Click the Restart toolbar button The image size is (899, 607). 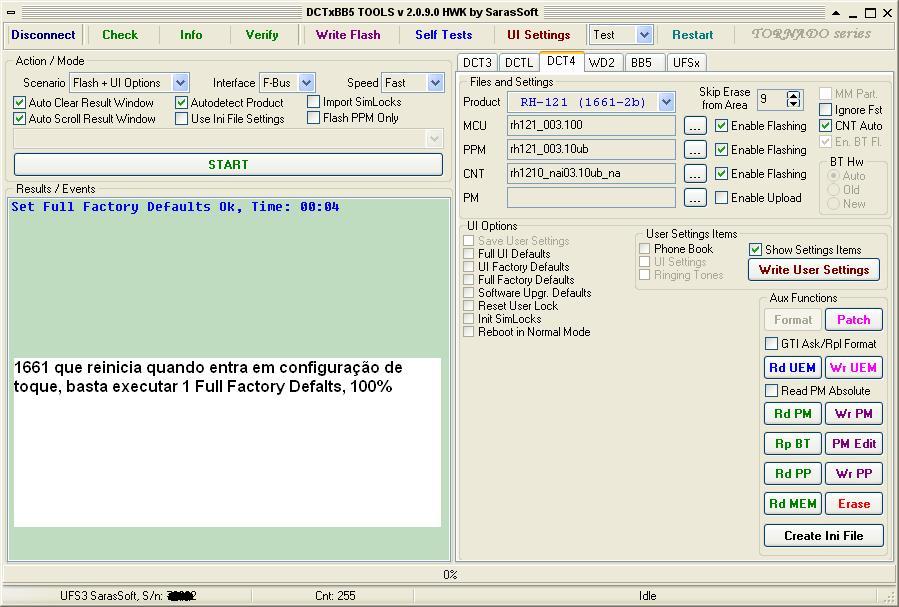(x=693, y=35)
